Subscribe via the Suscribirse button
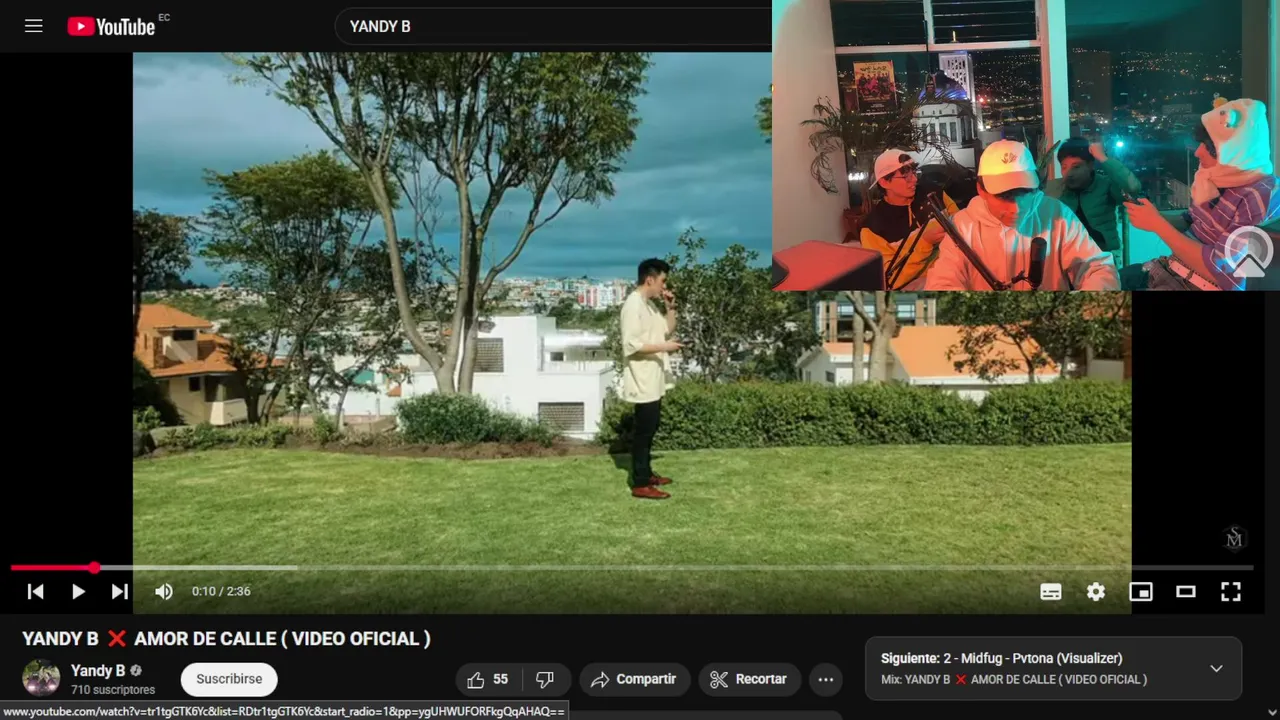 [x=229, y=679]
